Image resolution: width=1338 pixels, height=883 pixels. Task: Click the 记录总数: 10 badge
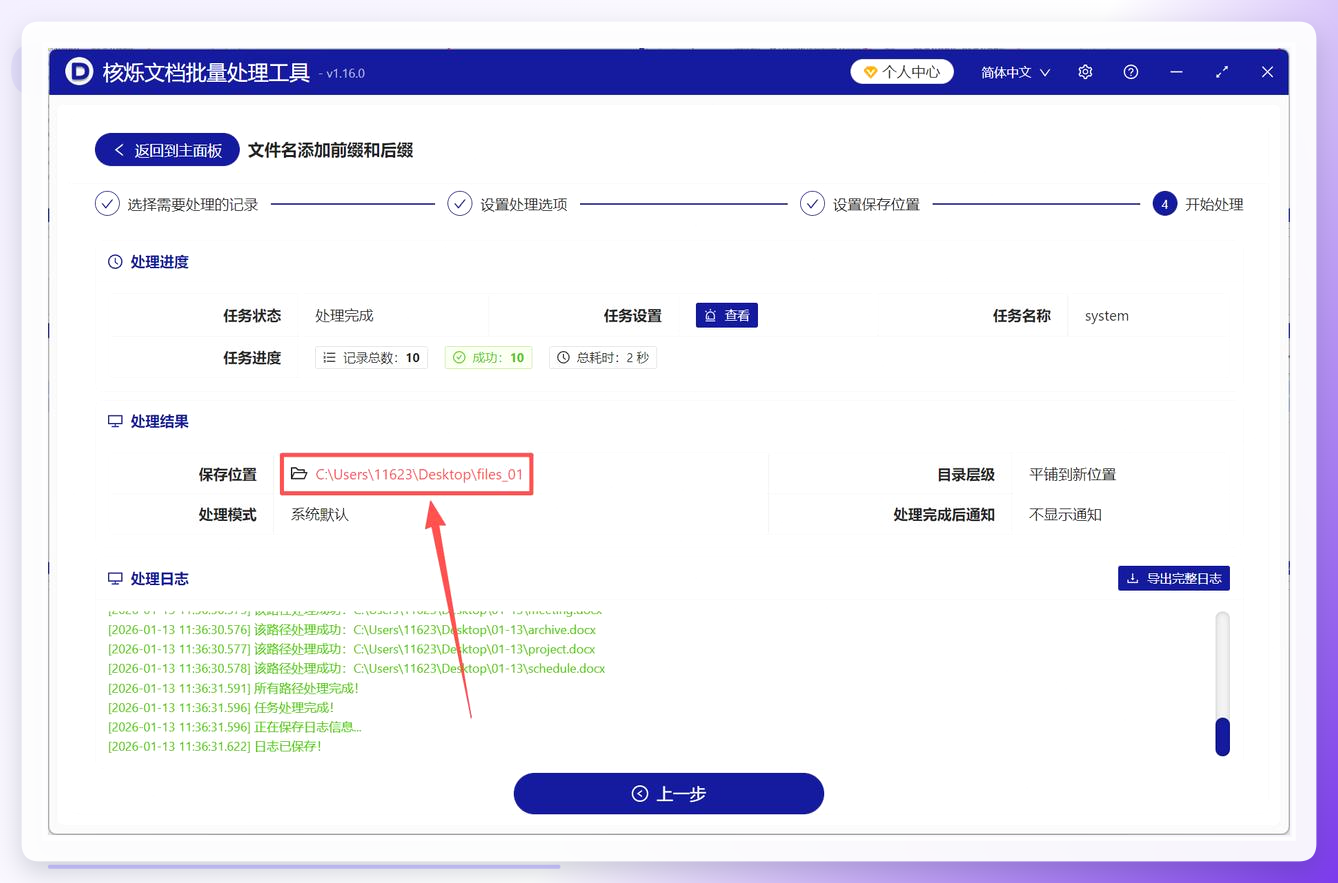click(x=371, y=357)
